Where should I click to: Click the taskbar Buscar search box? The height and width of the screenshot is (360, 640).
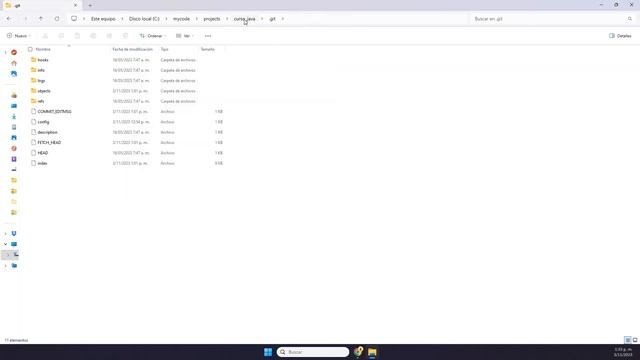pyautogui.click(x=313, y=352)
